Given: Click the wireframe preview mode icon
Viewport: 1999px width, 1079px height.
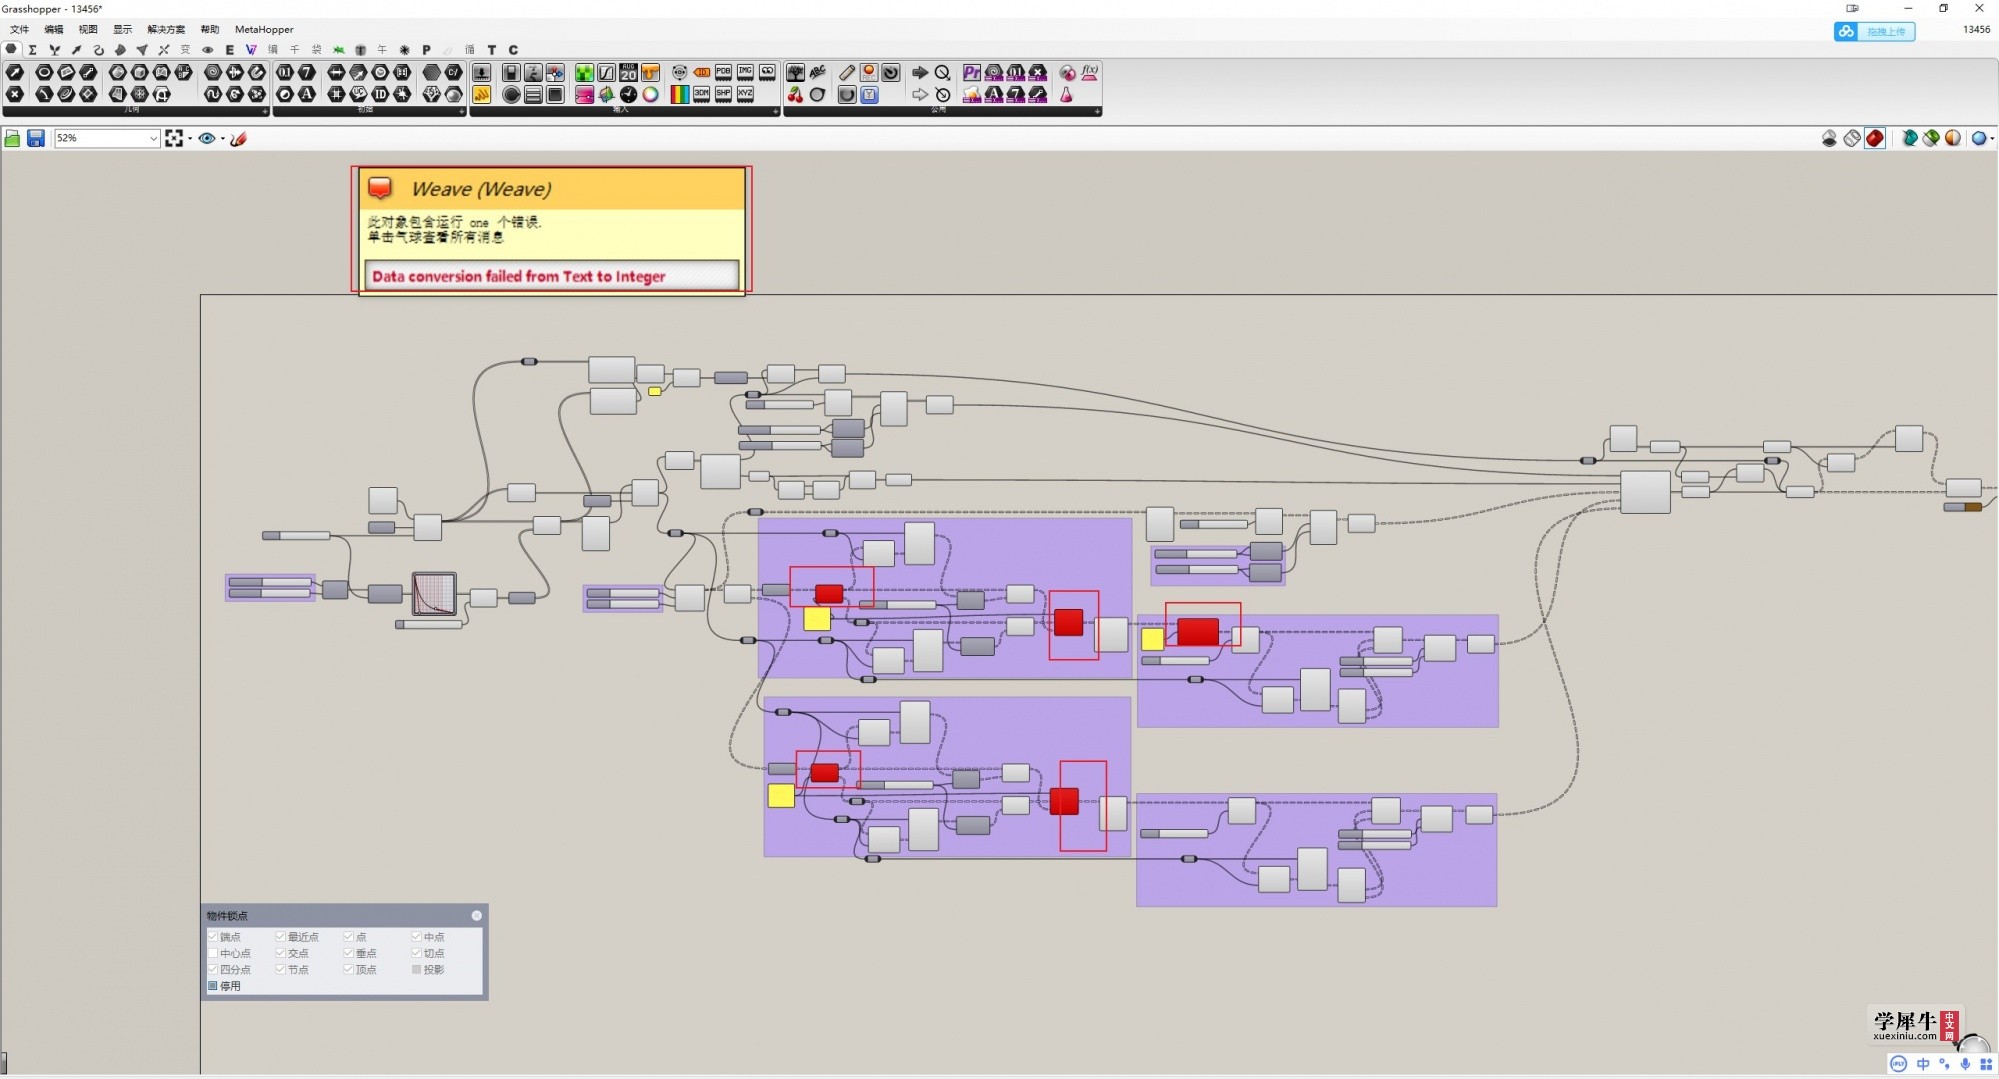Looking at the screenshot, I should [1852, 138].
